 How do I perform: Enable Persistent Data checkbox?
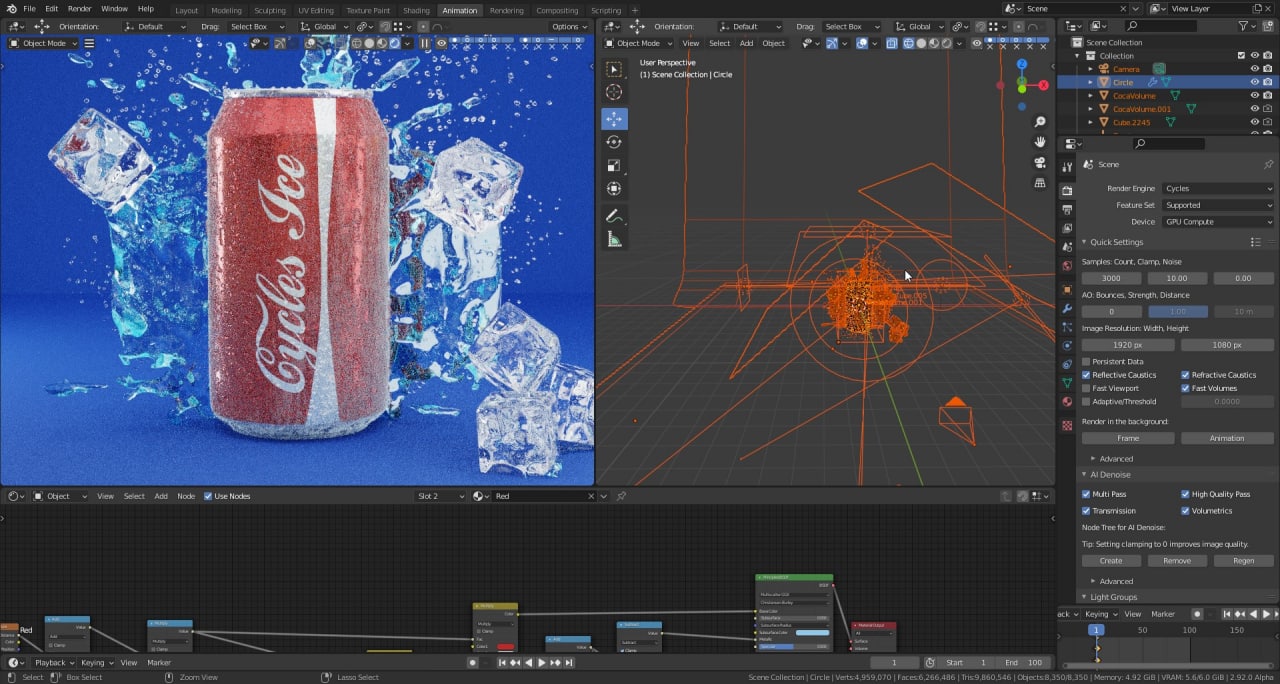coord(1087,362)
